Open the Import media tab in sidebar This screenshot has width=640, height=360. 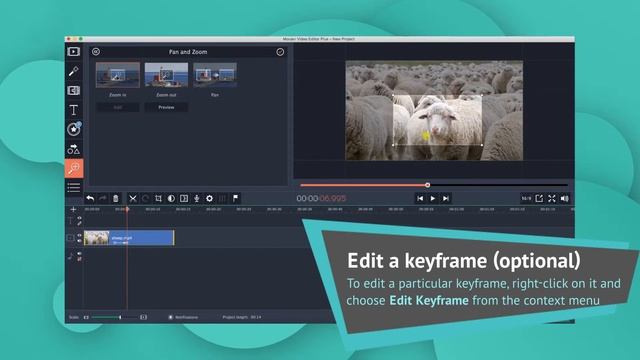click(x=73, y=52)
